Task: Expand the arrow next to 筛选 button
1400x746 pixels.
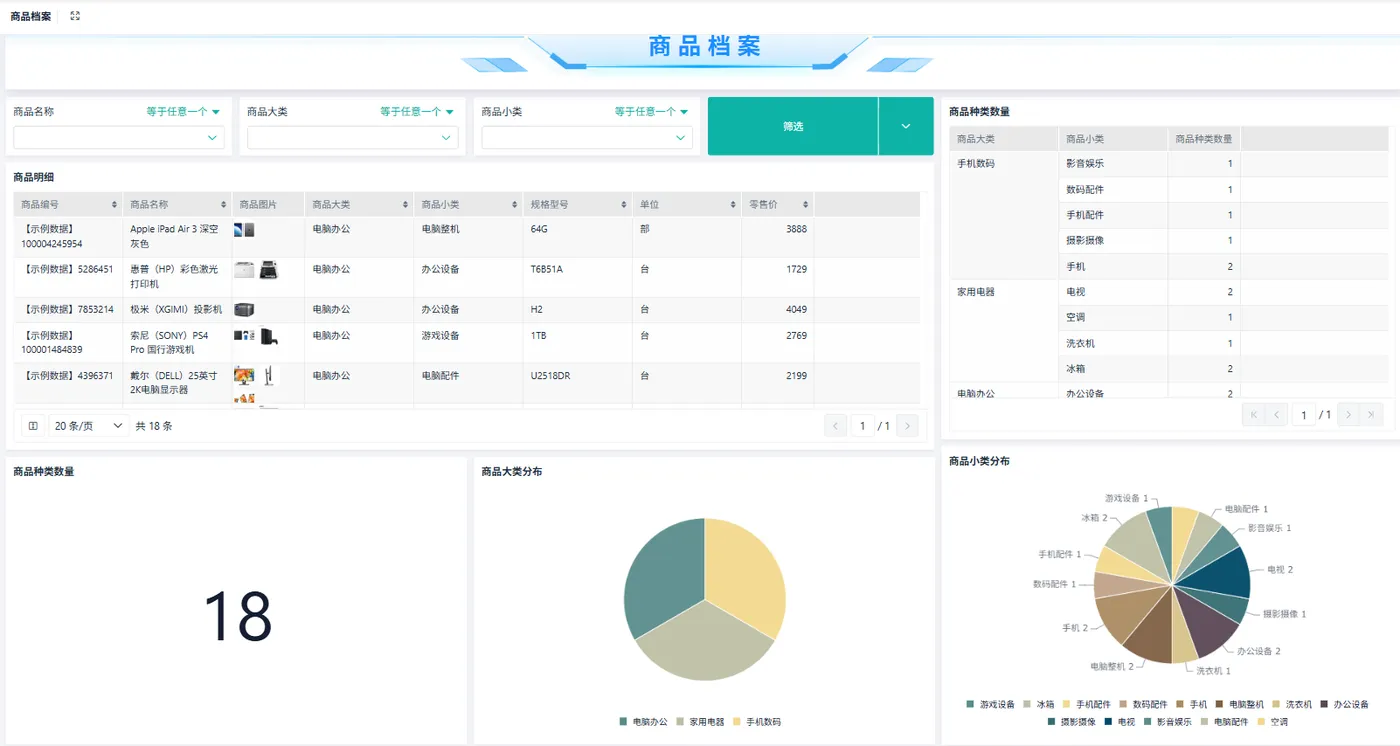Action: pos(906,126)
